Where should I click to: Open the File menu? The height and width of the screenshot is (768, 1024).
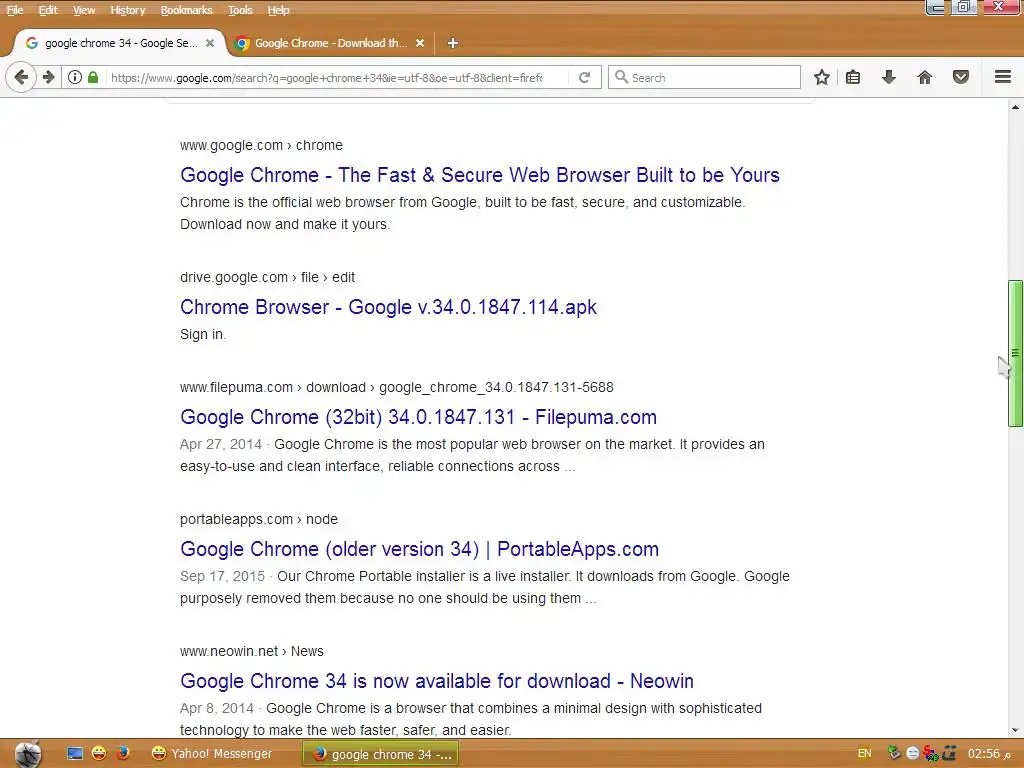[x=15, y=10]
